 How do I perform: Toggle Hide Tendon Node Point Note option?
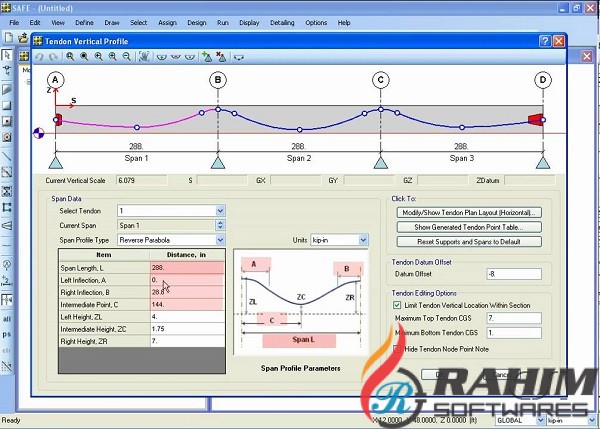[397, 349]
